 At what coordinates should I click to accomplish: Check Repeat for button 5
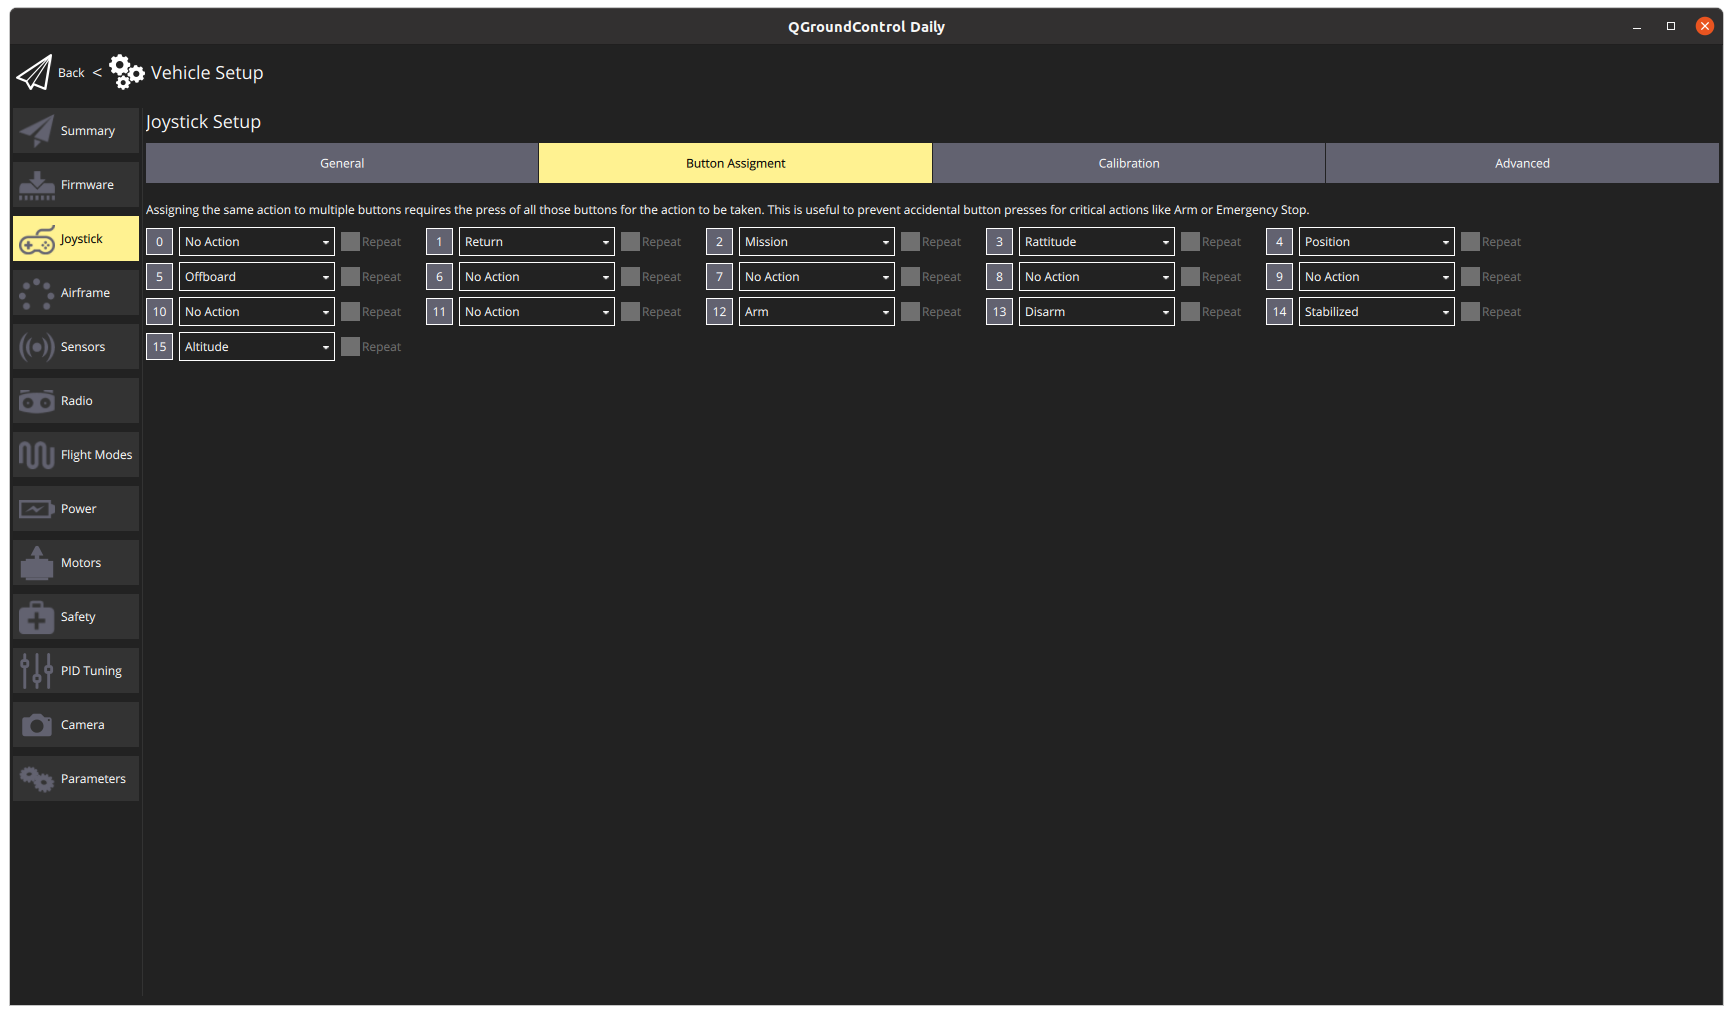pyautogui.click(x=350, y=277)
